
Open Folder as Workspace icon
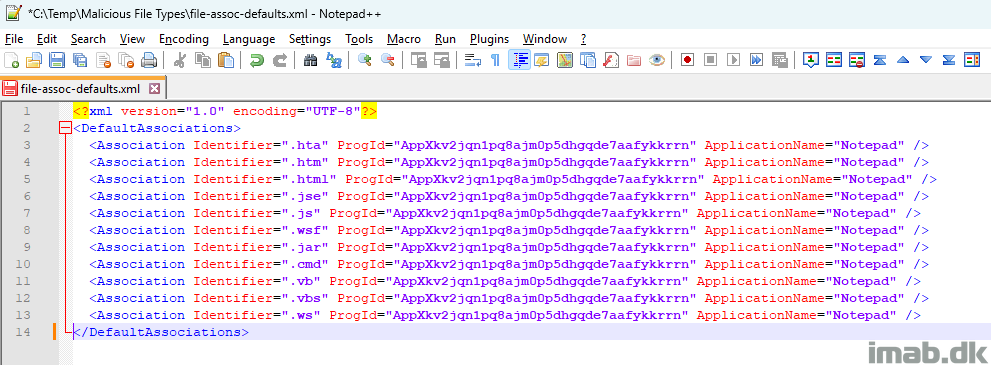pyautogui.click(x=634, y=60)
